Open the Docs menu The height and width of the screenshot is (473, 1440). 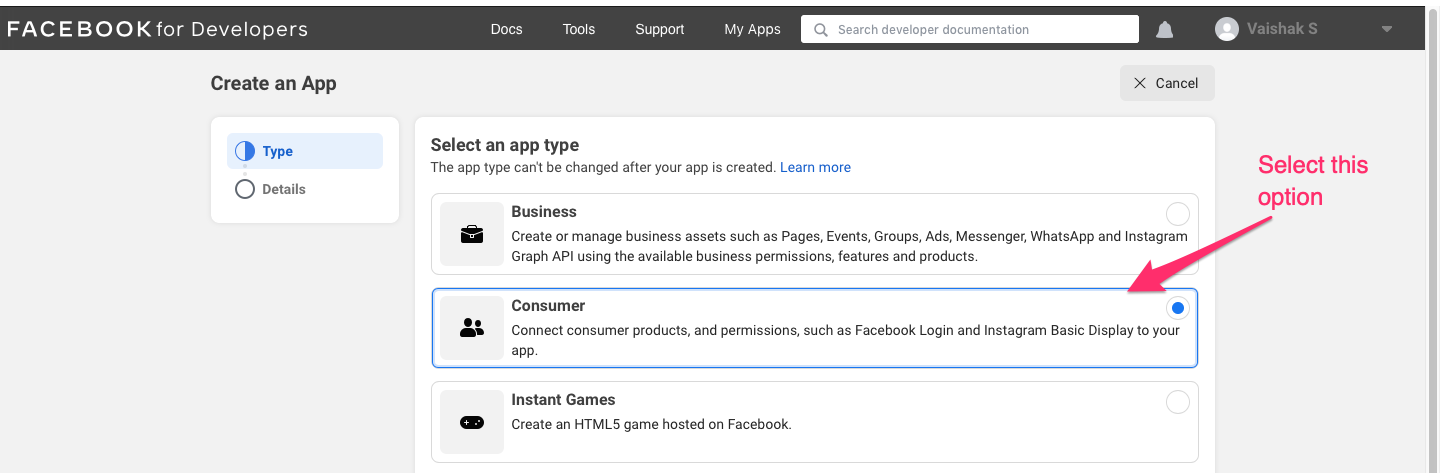pos(507,29)
